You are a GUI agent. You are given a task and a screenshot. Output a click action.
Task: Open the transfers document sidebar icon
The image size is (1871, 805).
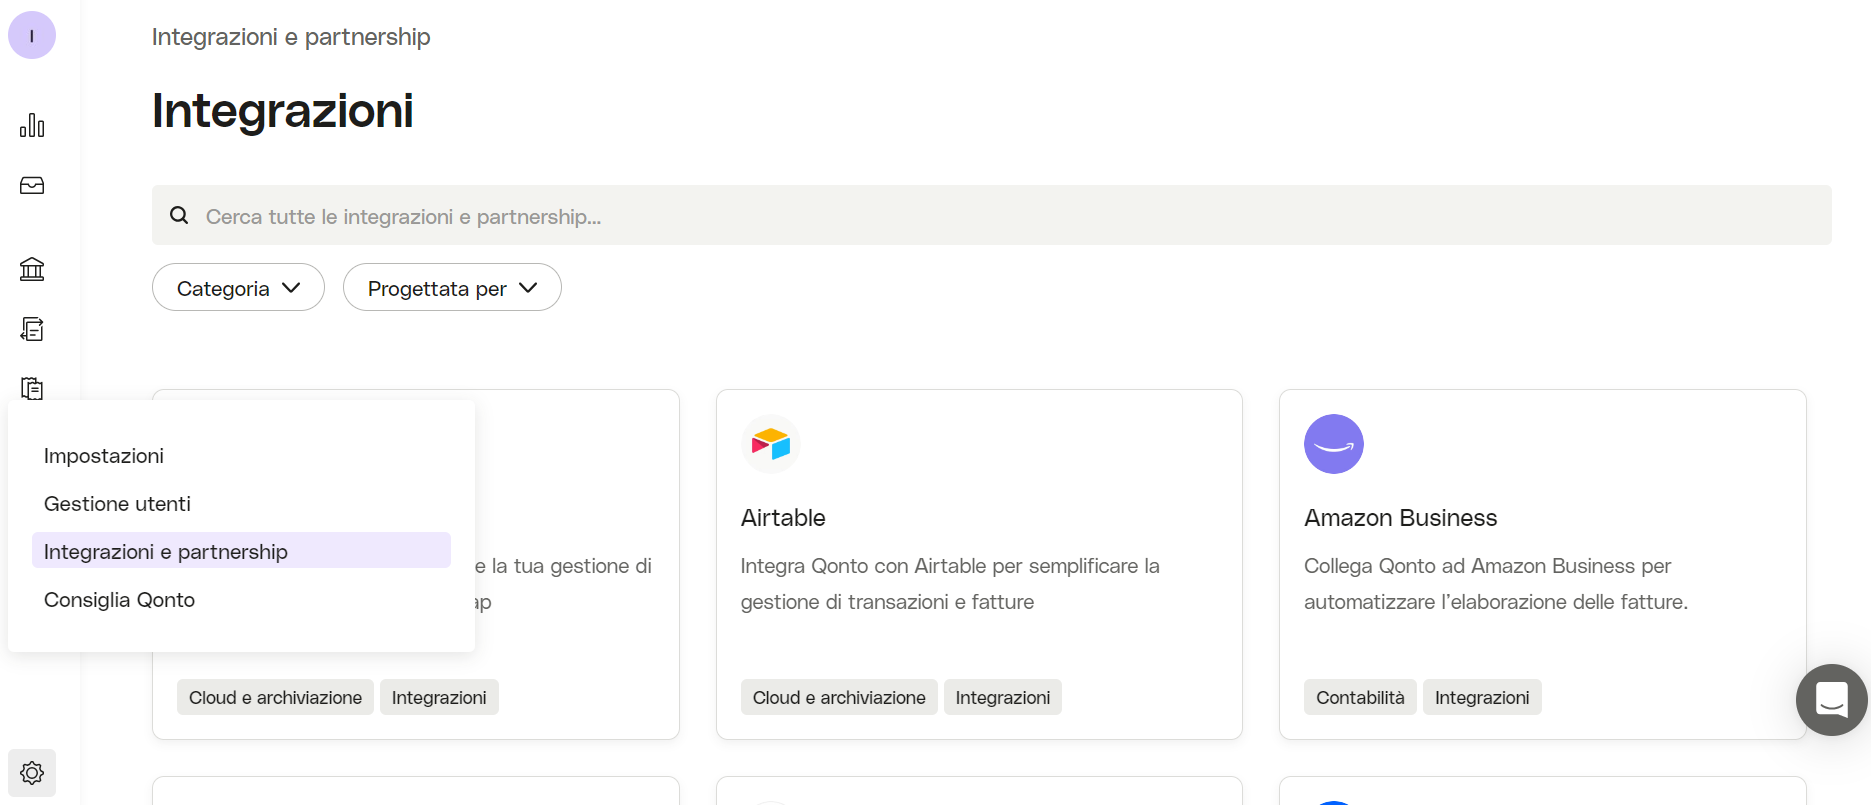[x=32, y=329]
